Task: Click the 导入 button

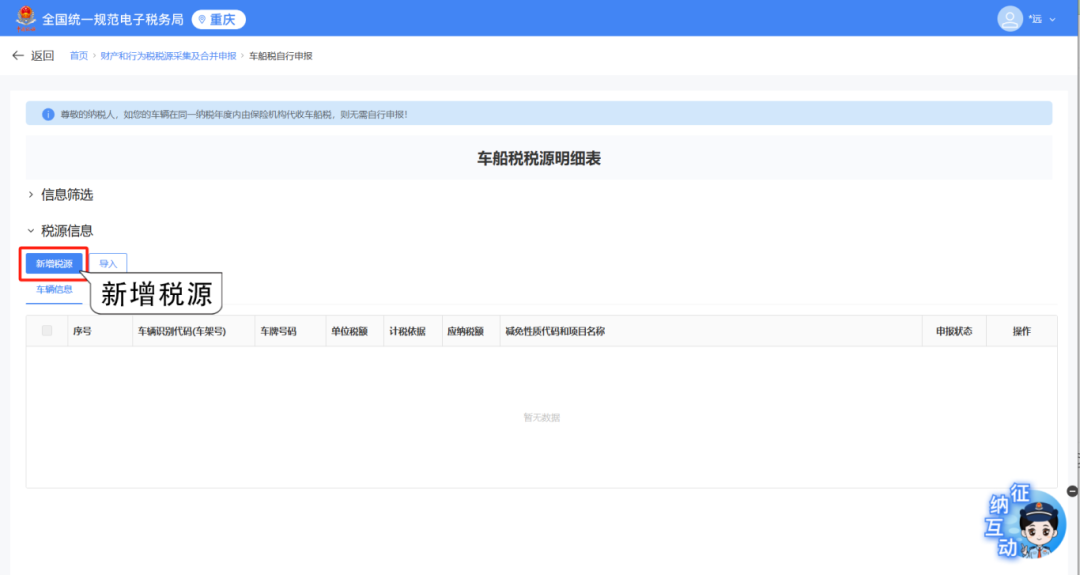Action: tap(108, 264)
